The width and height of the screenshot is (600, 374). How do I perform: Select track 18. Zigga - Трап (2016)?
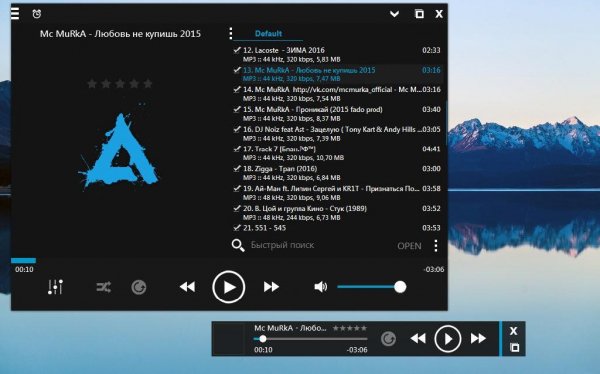coord(280,169)
